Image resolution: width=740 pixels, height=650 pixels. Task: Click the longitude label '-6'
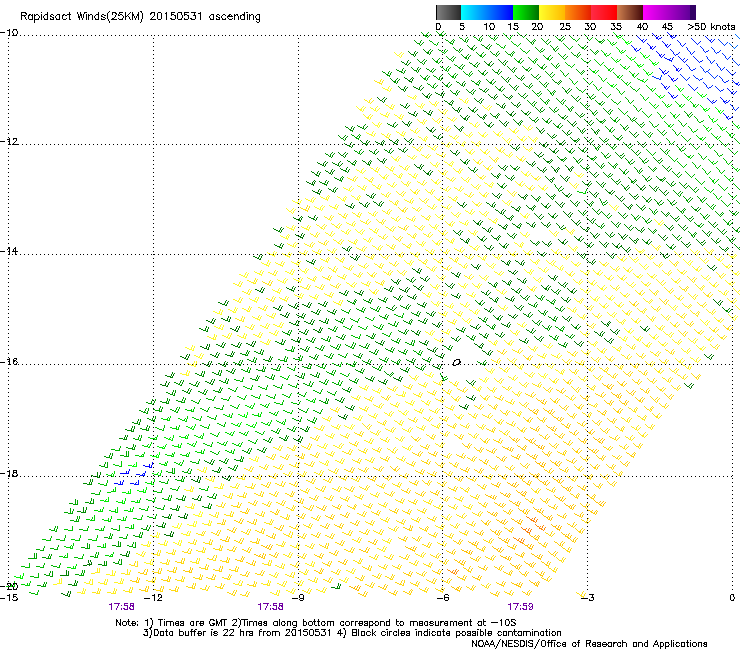coord(443,598)
